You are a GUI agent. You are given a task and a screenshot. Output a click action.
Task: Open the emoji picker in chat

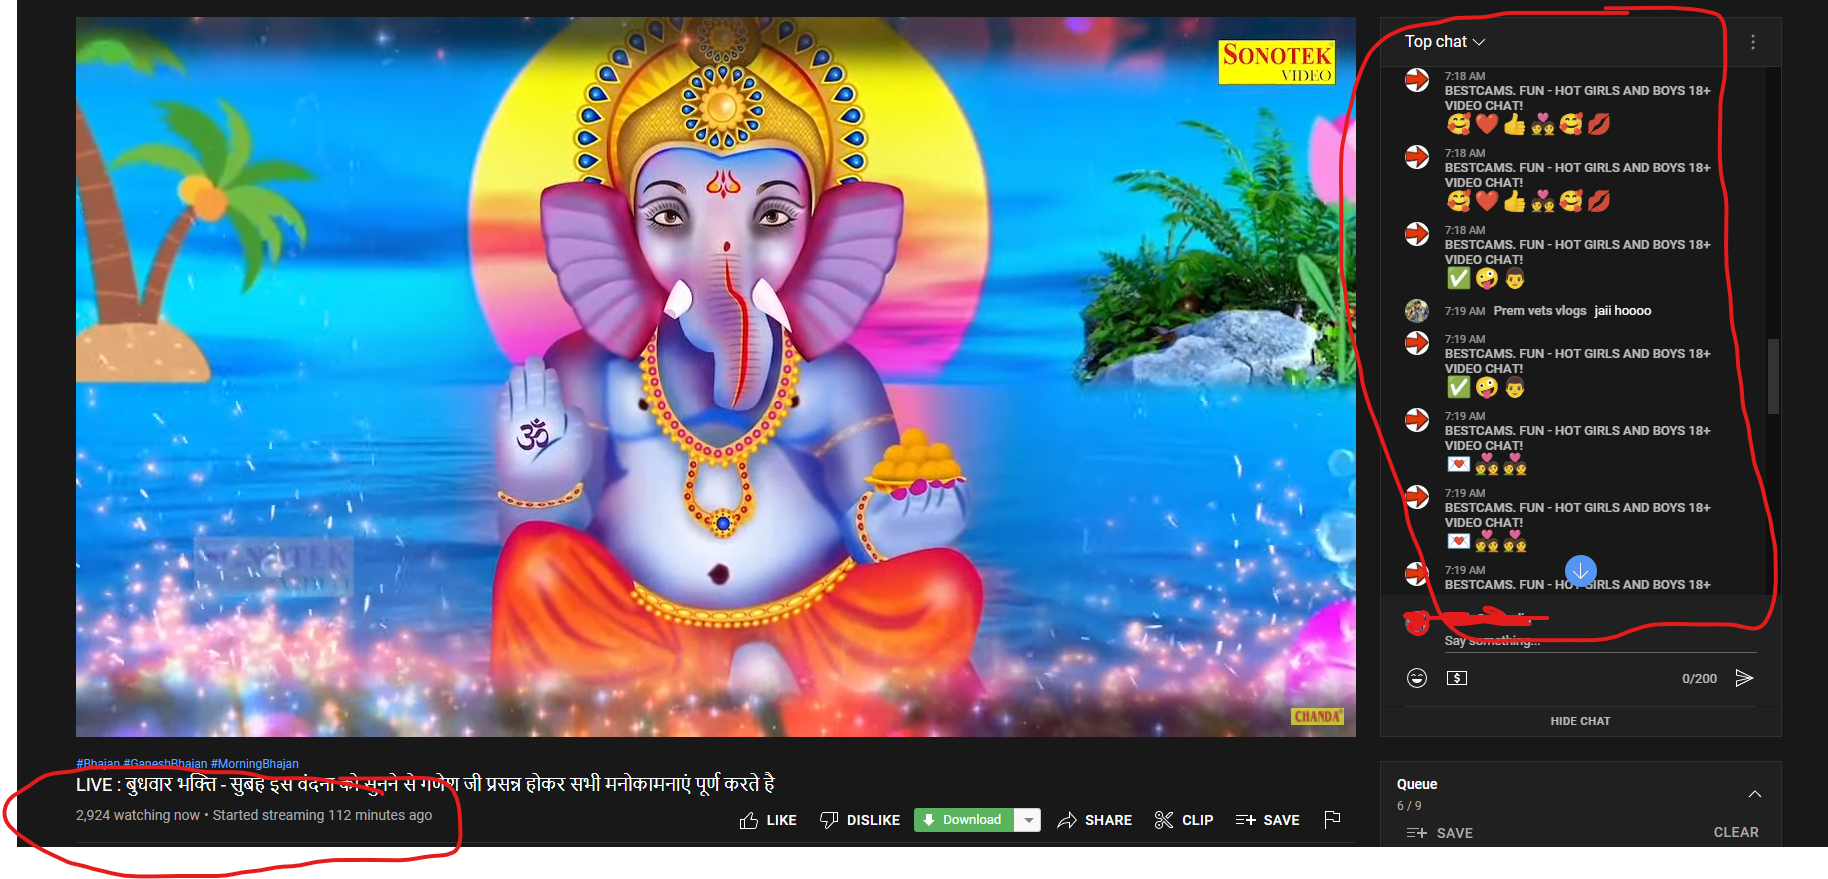click(x=1417, y=678)
